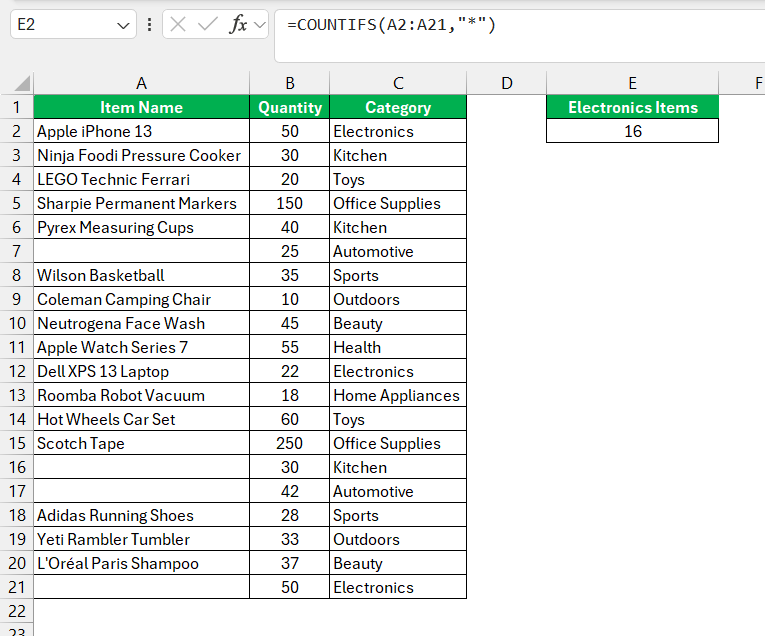The height and width of the screenshot is (636, 765).
Task: Click quantity 250 in column B
Action: point(290,443)
